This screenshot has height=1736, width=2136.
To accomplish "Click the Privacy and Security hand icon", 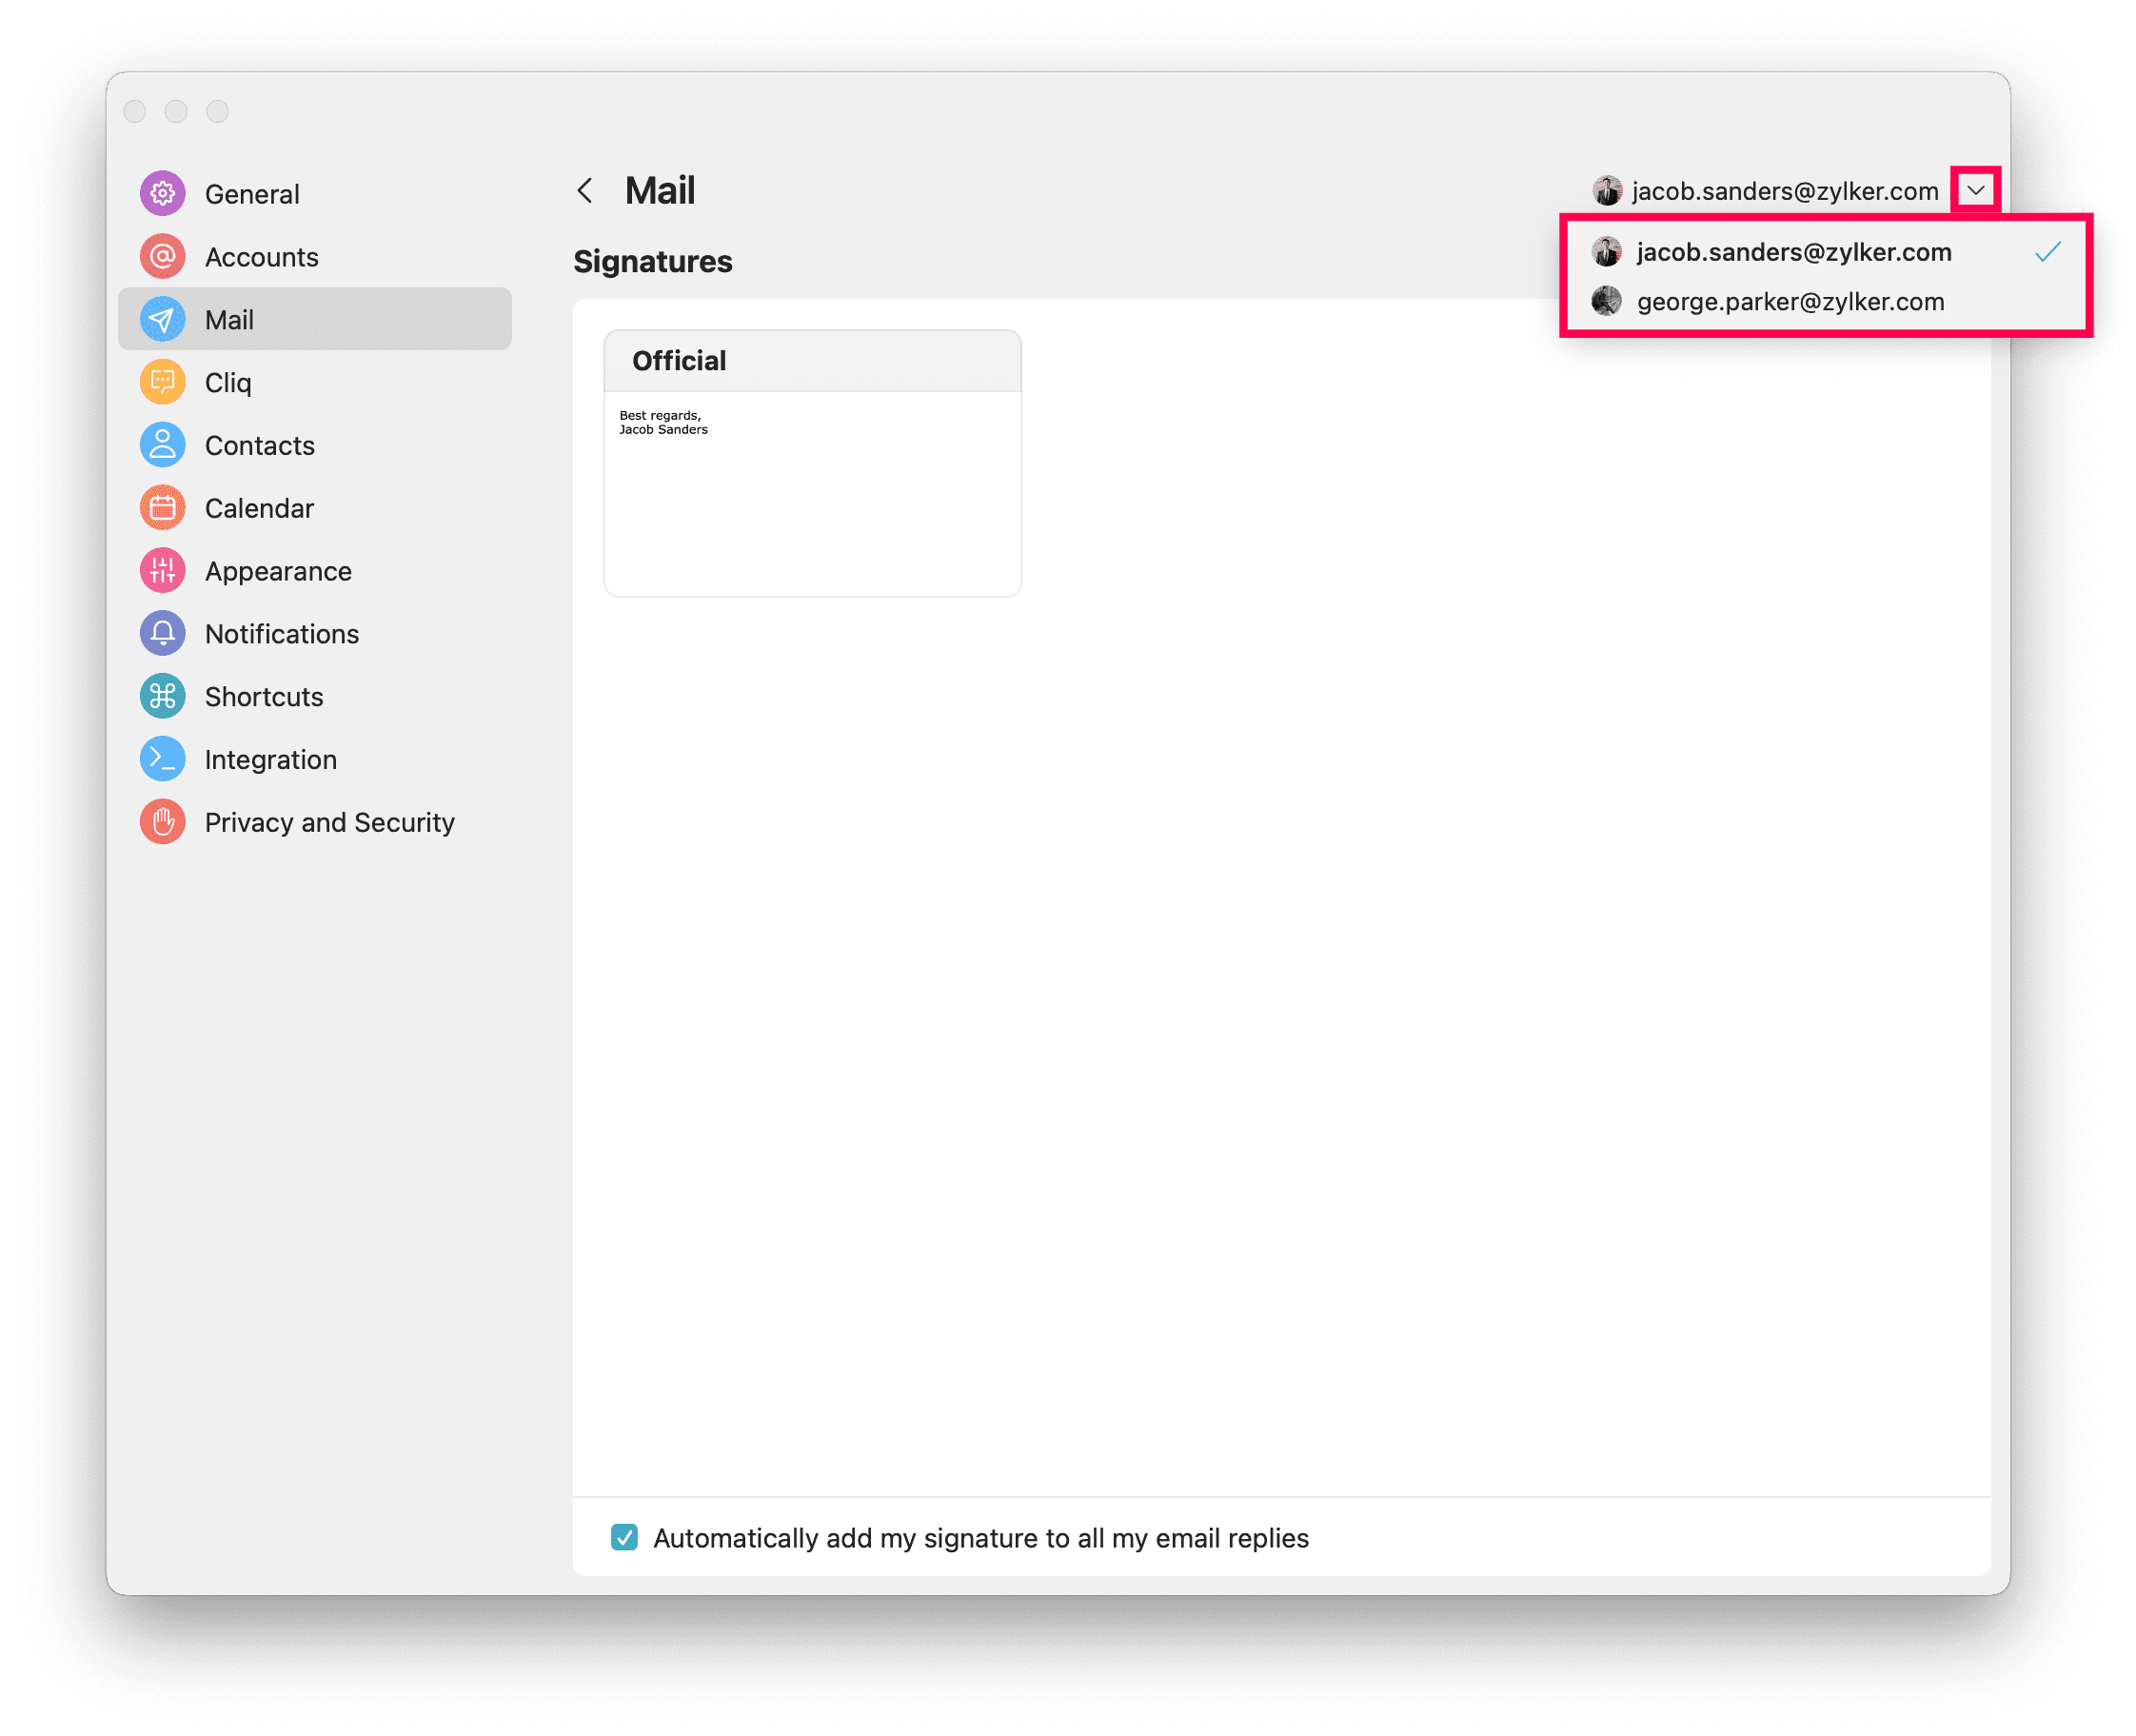I will [162, 822].
